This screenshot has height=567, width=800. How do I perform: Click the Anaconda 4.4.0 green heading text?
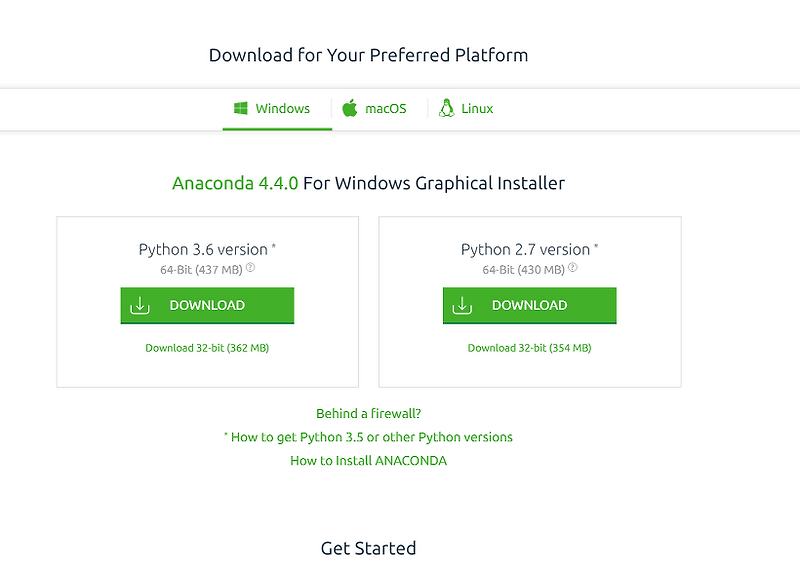point(235,183)
